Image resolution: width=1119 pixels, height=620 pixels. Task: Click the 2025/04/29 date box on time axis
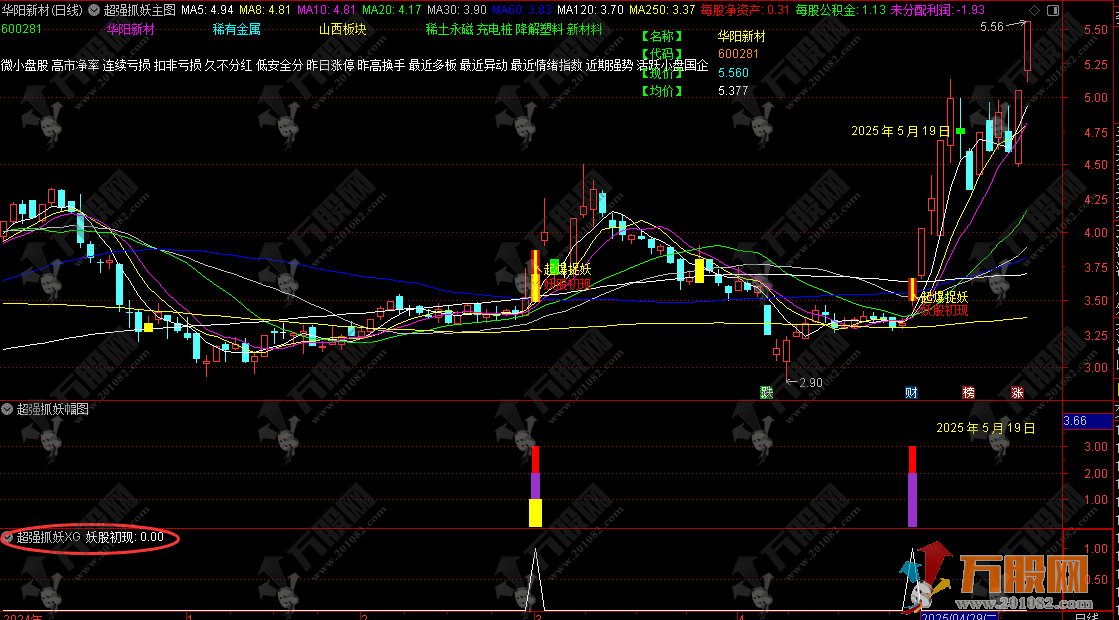point(958,616)
